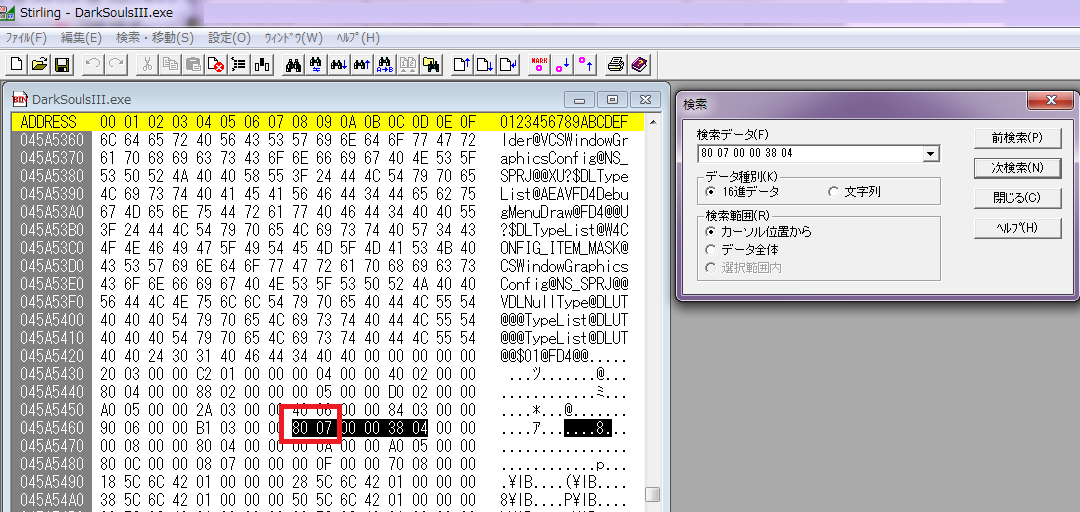Click the DarkSoulsIII.exe child window title
Viewport: 1080px width, 512px height.
click(x=82, y=99)
